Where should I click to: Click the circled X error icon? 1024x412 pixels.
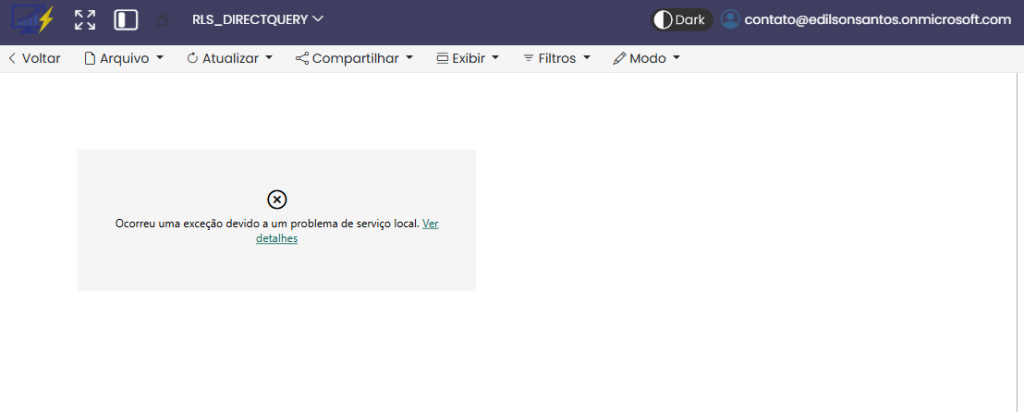[277, 199]
